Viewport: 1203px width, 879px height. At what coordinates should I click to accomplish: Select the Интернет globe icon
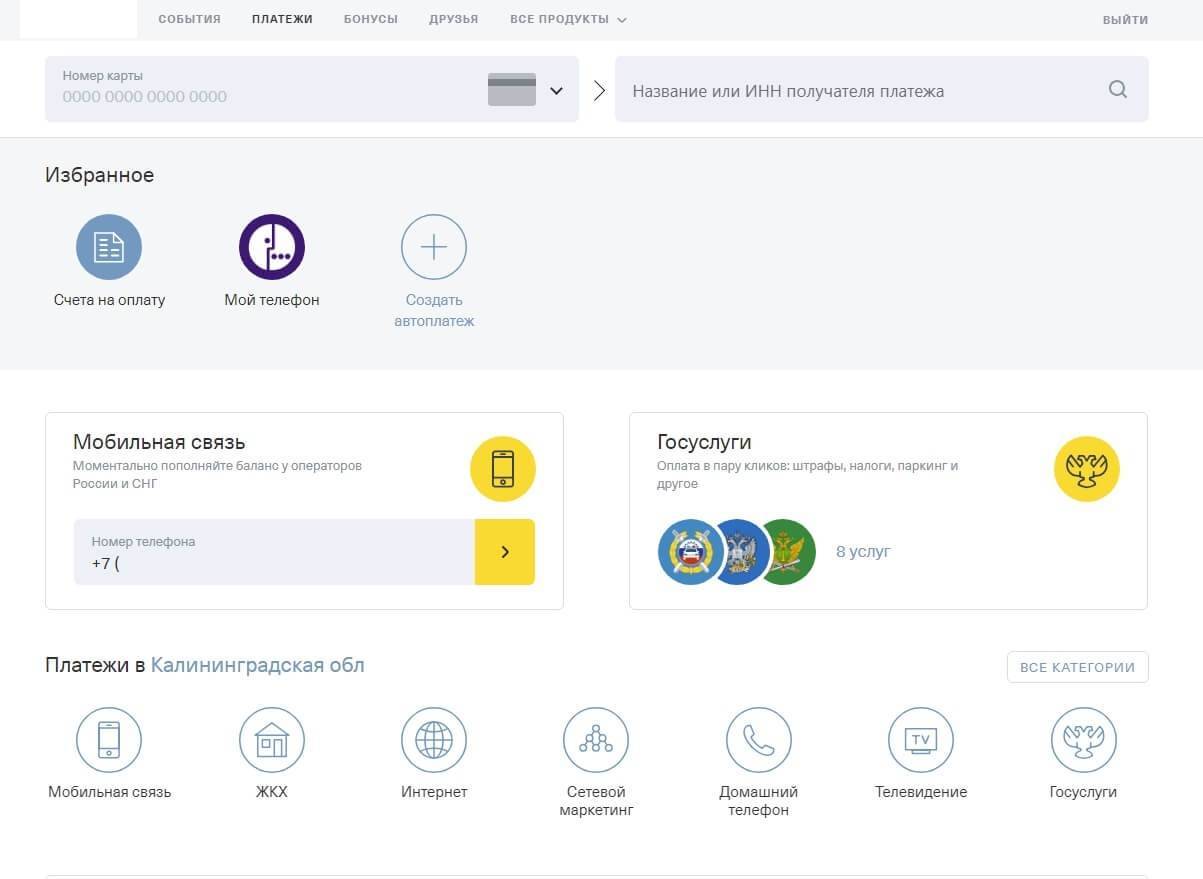433,740
